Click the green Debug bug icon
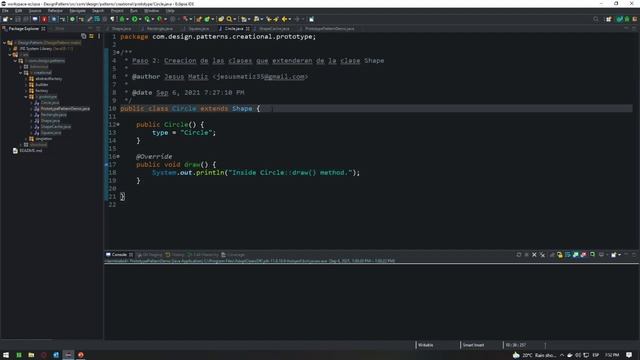The width and height of the screenshot is (640, 360). click(x=122, y=19)
